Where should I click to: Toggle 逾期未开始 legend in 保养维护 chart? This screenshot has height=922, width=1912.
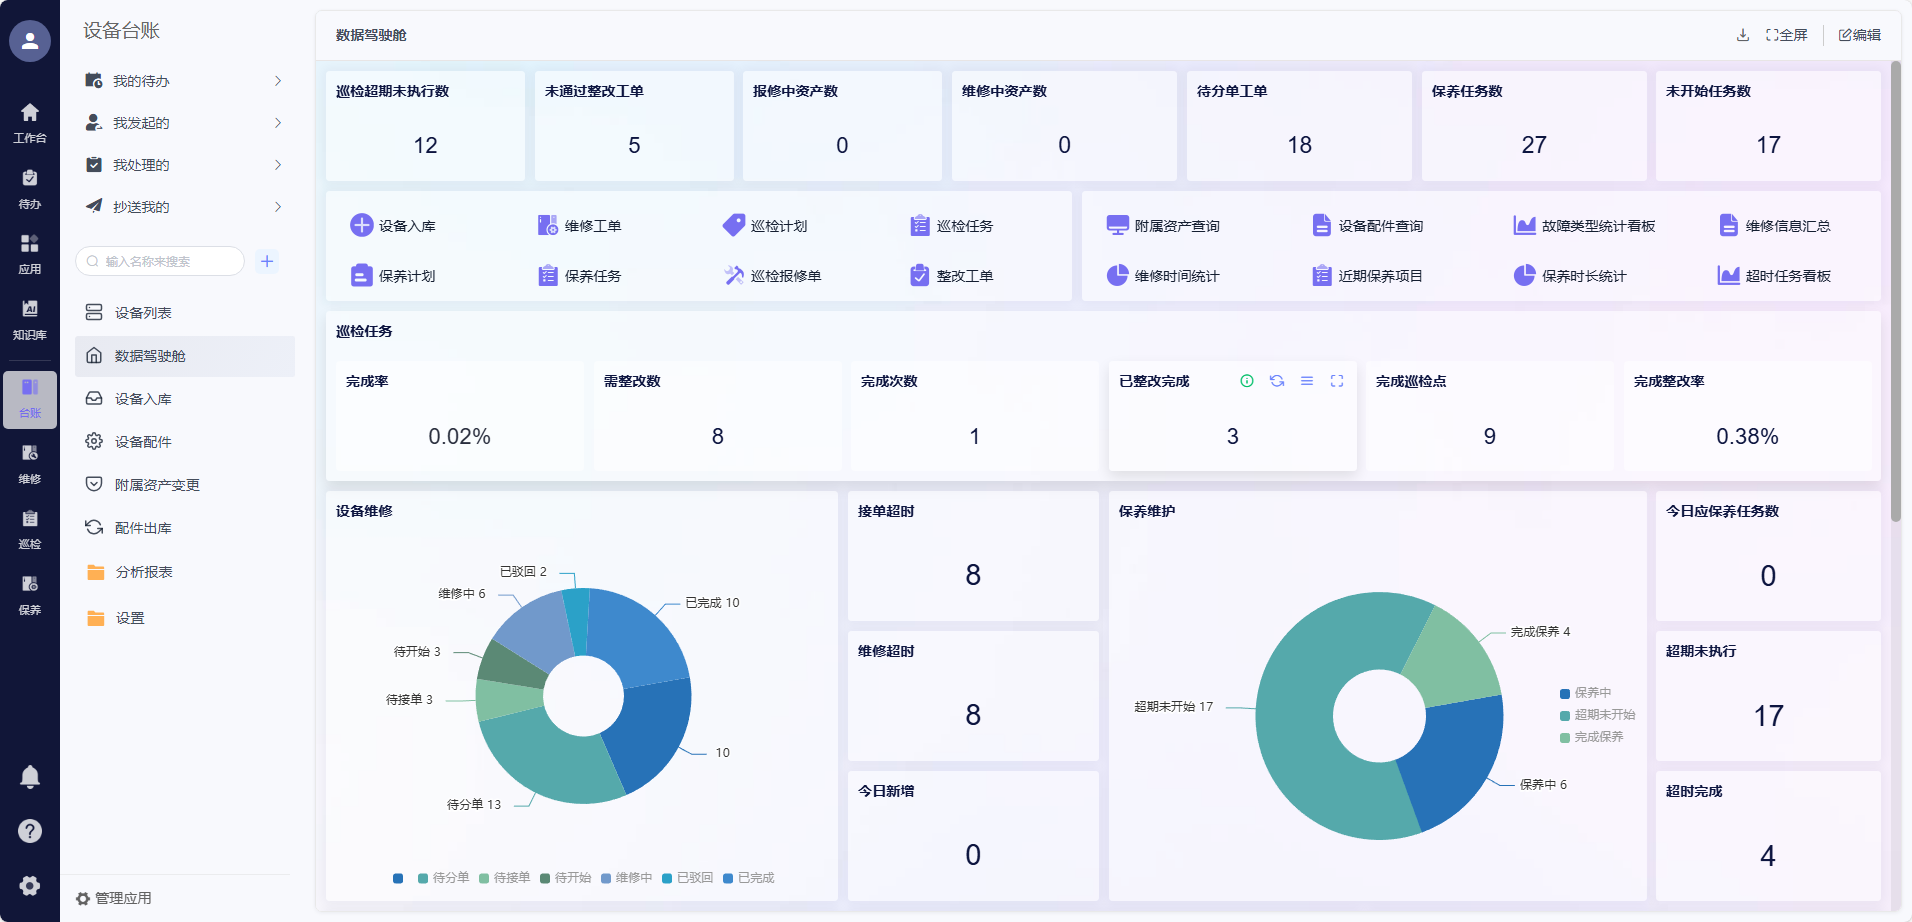1597,715
